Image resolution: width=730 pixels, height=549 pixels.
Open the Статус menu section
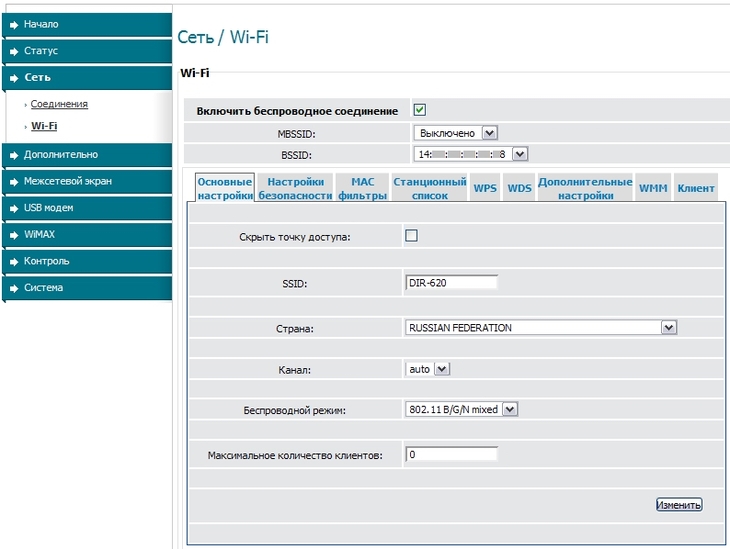click(x=87, y=51)
